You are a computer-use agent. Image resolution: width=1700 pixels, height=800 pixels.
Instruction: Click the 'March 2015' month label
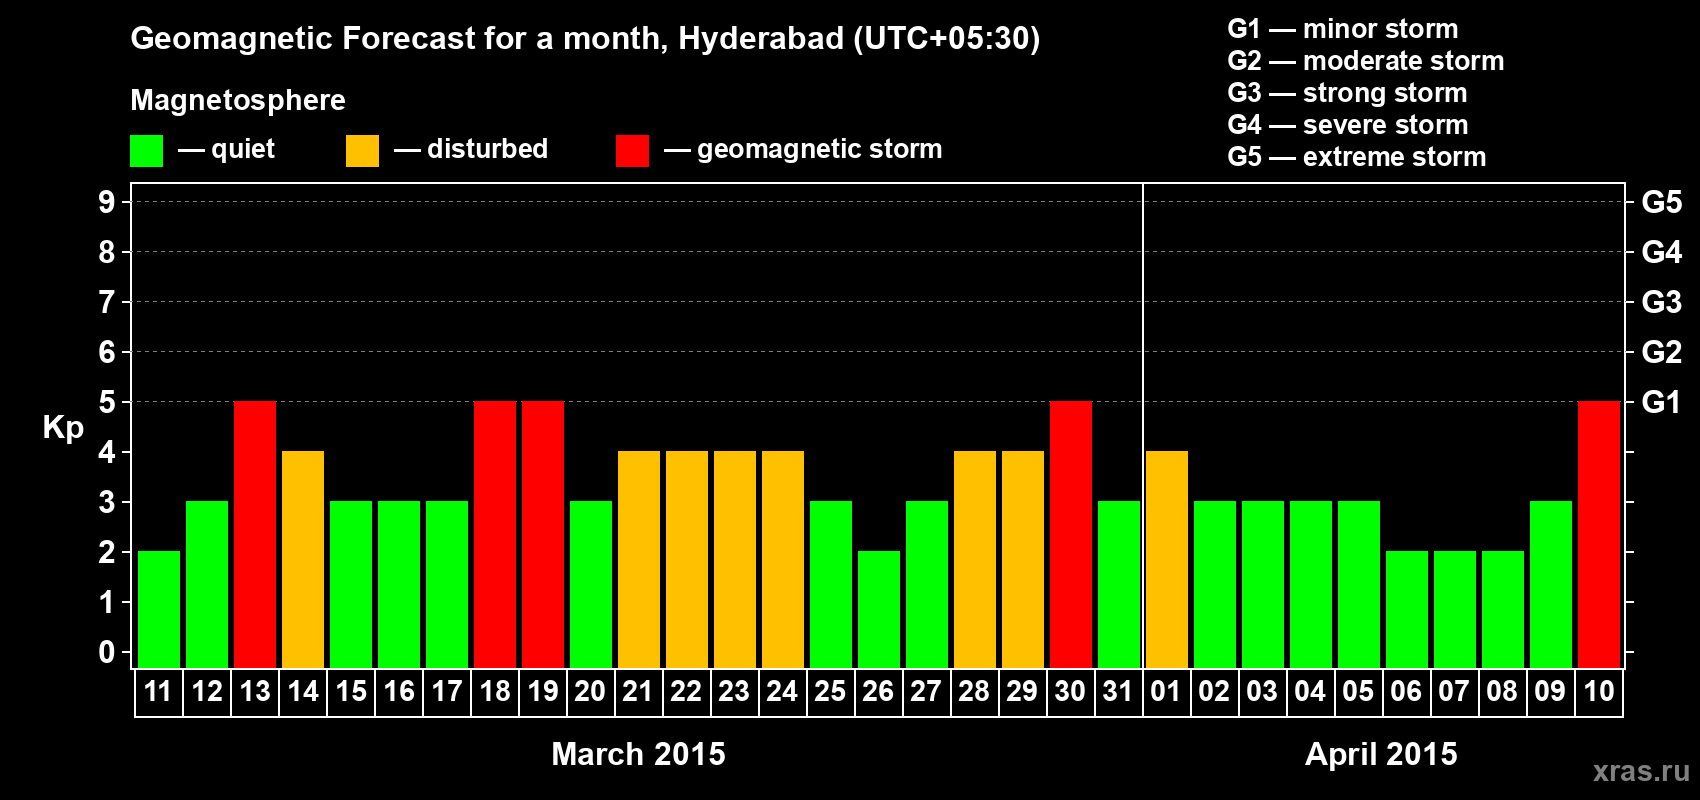639,754
